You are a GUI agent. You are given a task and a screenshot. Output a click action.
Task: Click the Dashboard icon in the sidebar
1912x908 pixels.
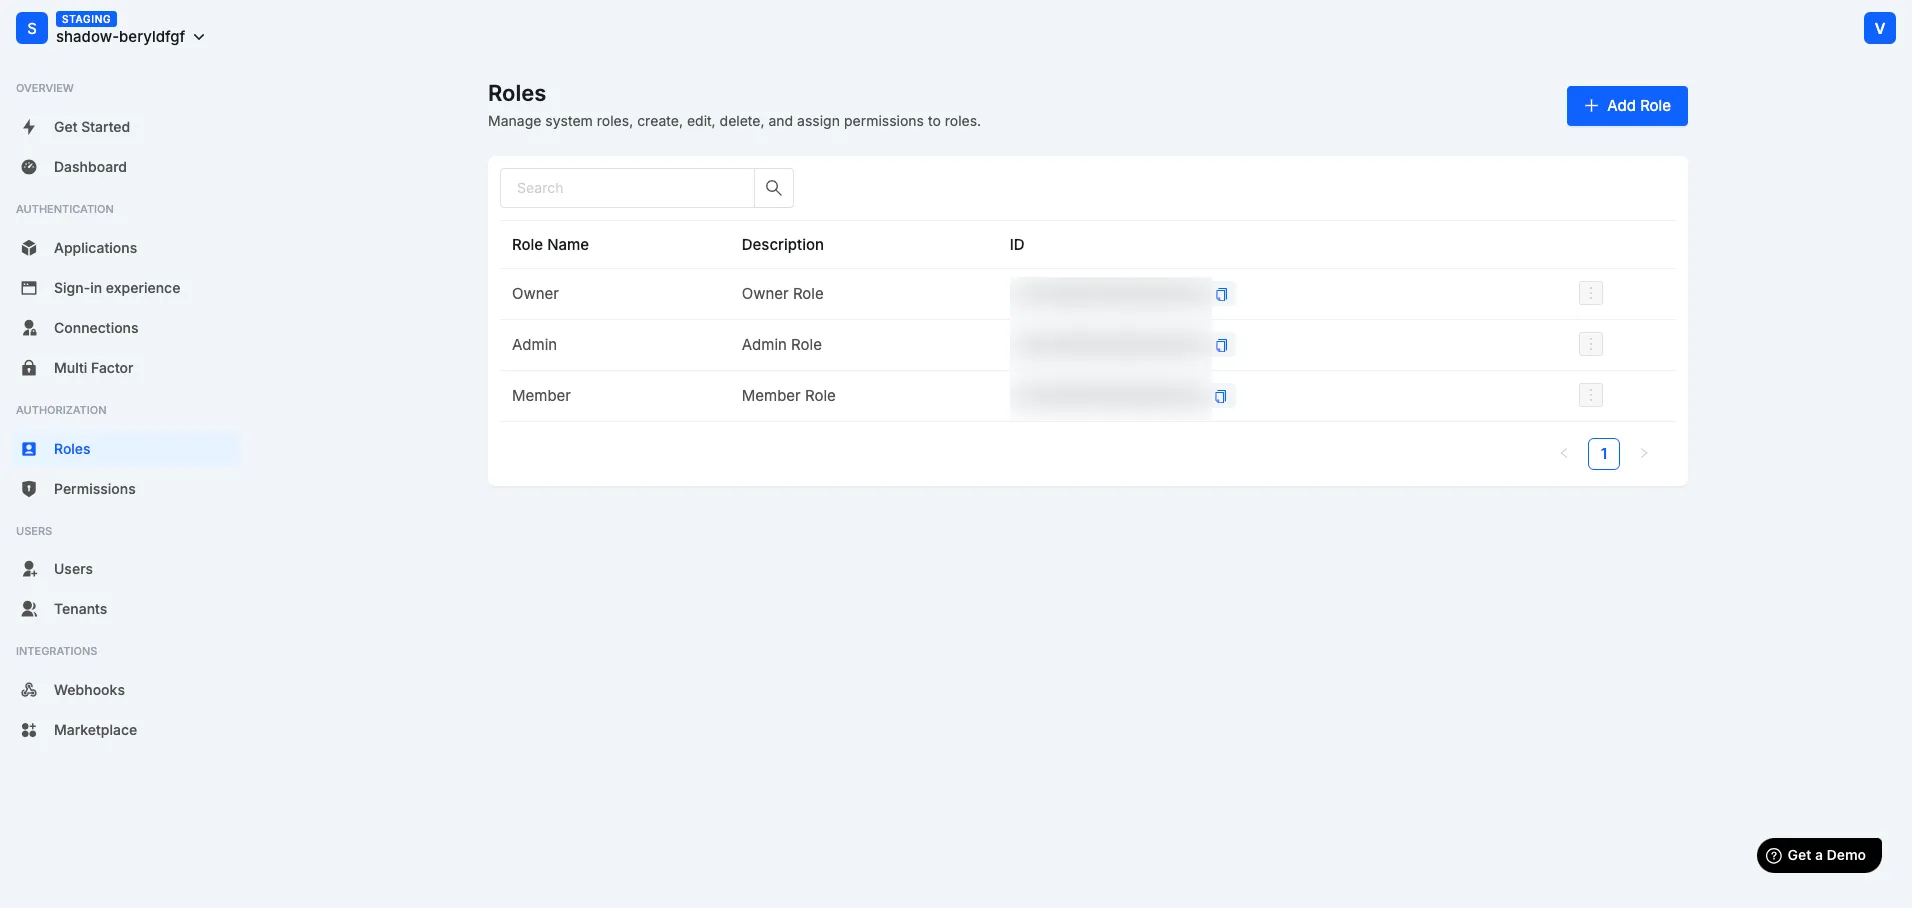pyautogui.click(x=29, y=167)
